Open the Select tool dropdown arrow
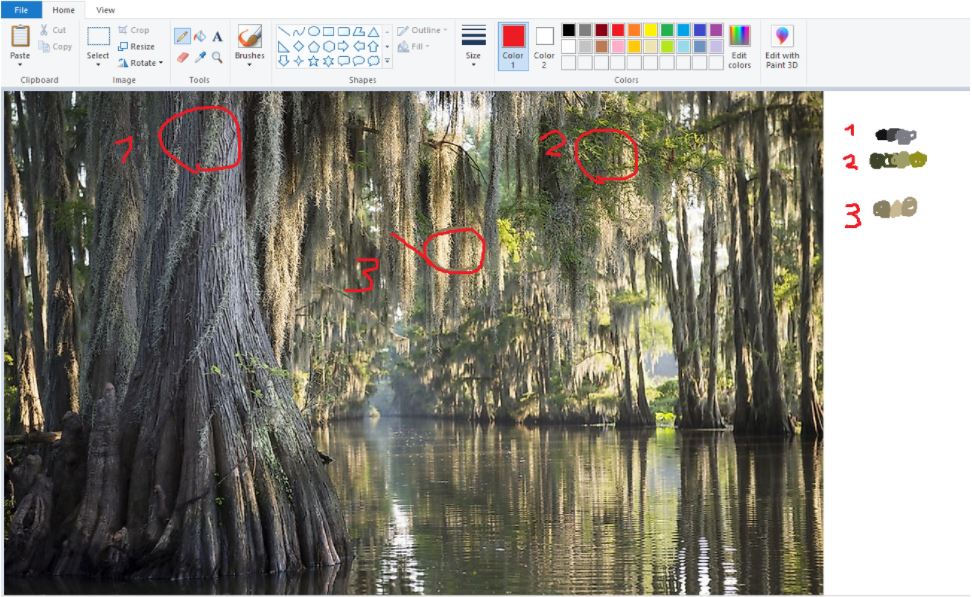This screenshot has width=972, height=597. pyautogui.click(x=98, y=65)
